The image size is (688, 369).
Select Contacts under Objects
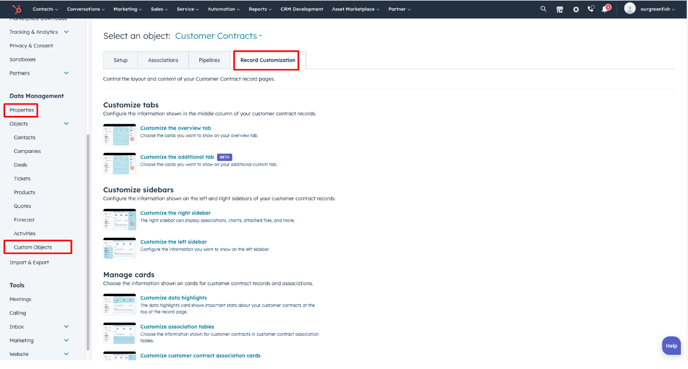click(24, 137)
